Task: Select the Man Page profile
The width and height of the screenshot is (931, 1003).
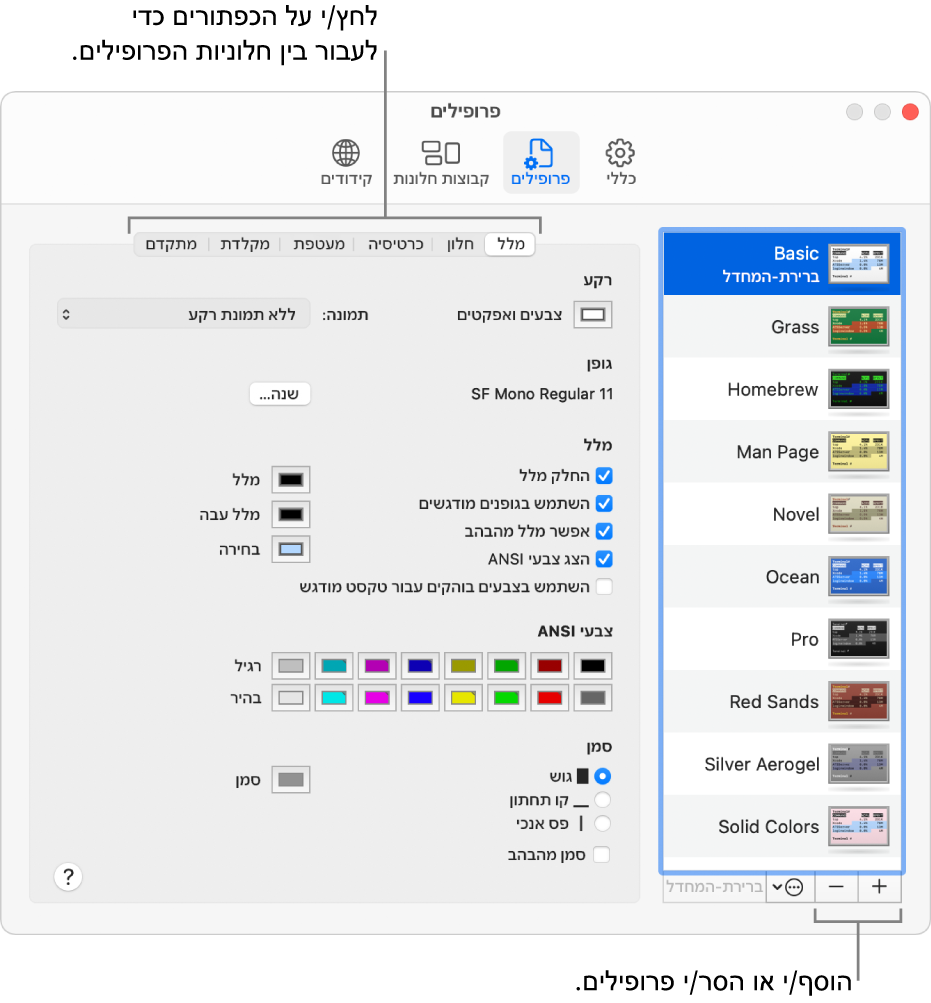Action: [x=782, y=452]
